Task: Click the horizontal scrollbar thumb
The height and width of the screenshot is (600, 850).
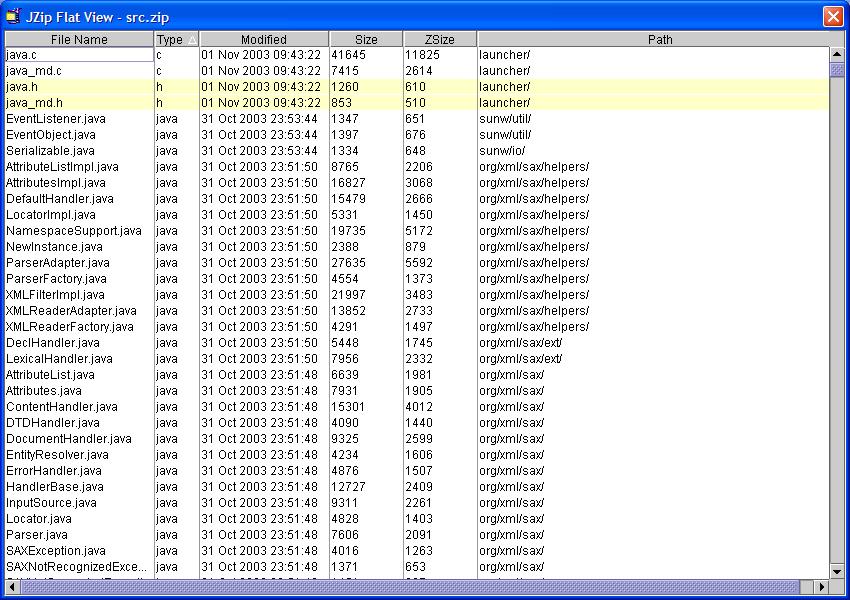Action: pos(410,586)
